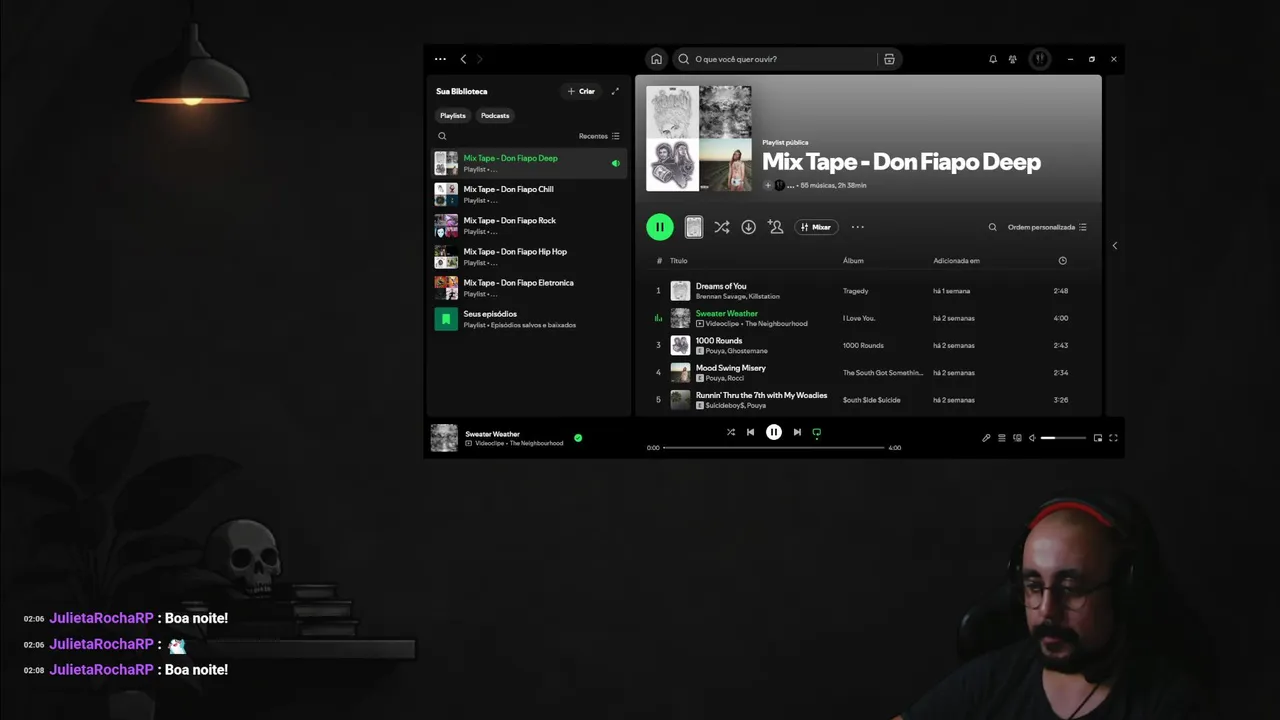The width and height of the screenshot is (1280, 720).
Task: Click the playlist cover art collage
Action: tap(698, 138)
